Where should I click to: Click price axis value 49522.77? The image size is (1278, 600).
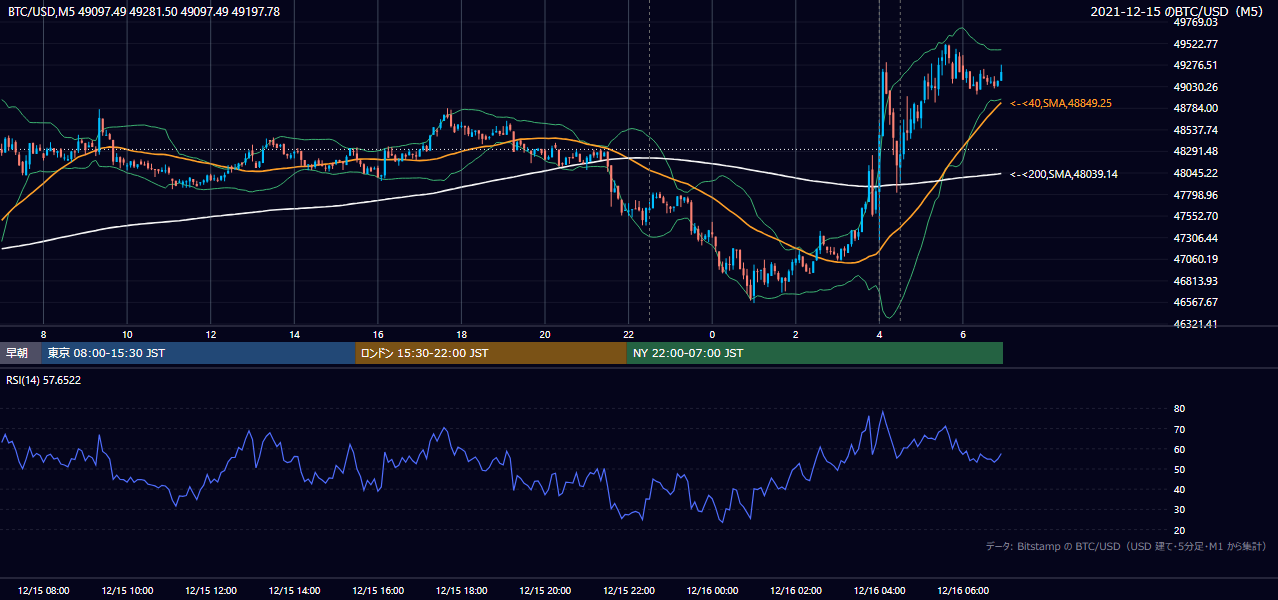(x=1196, y=44)
